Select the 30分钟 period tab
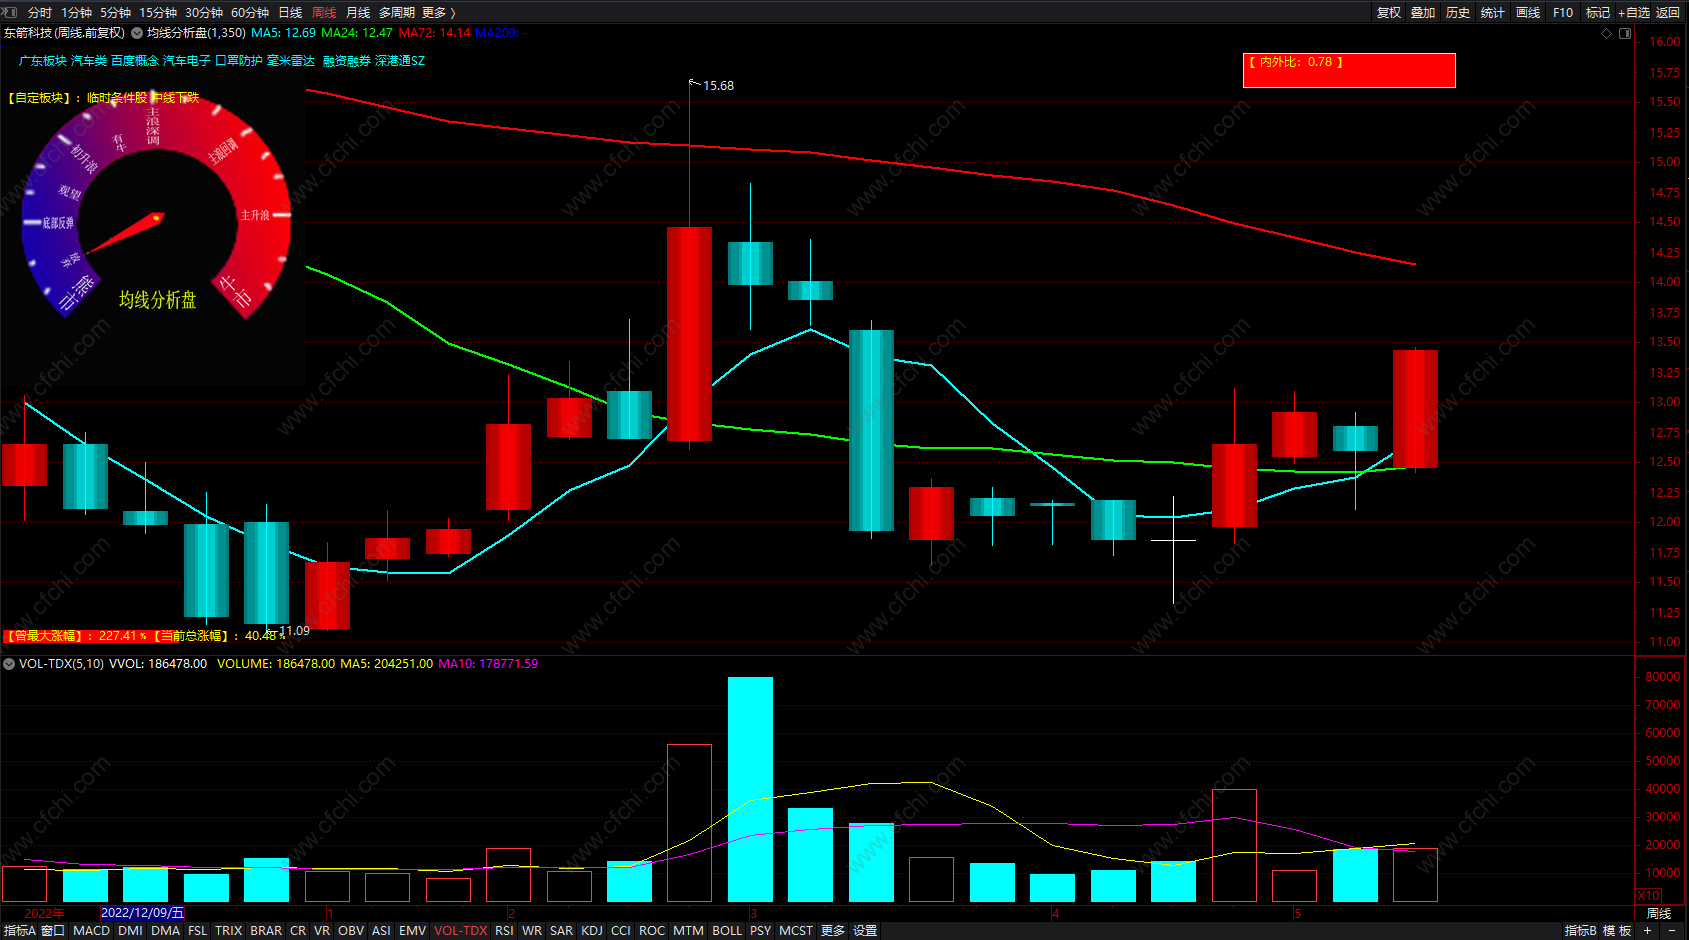This screenshot has height=940, width=1689. point(204,12)
